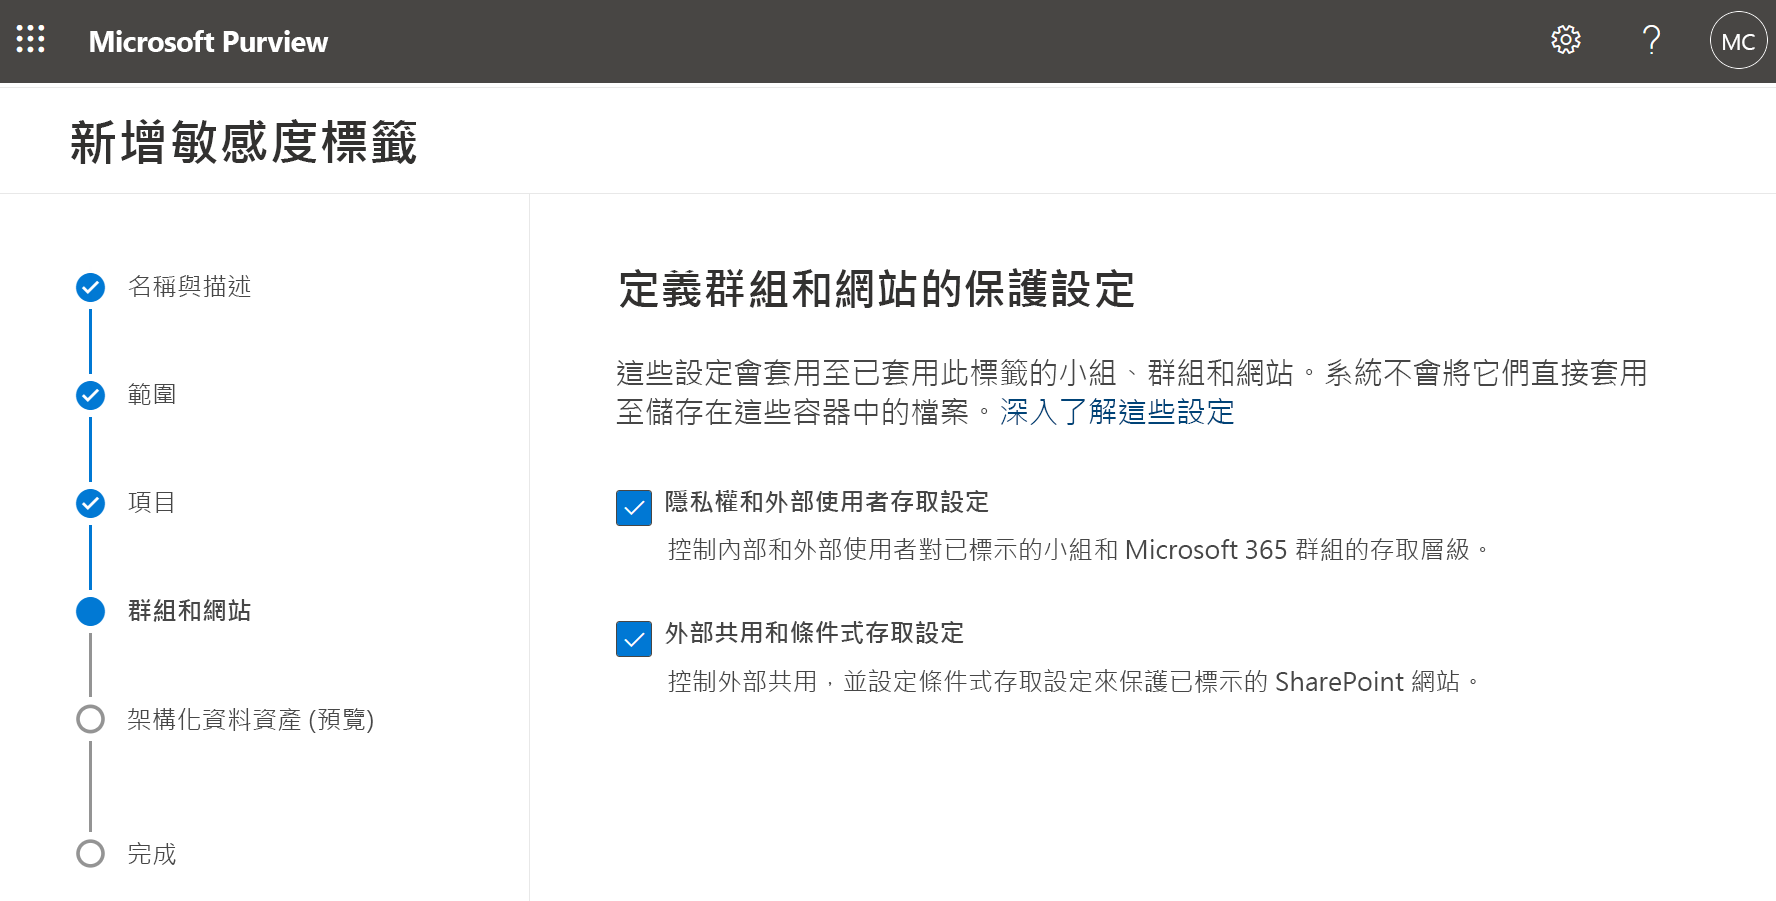This screenshot has width=1776, height=901.
Task: Go to the 完成 step
Action: (152, 854)
